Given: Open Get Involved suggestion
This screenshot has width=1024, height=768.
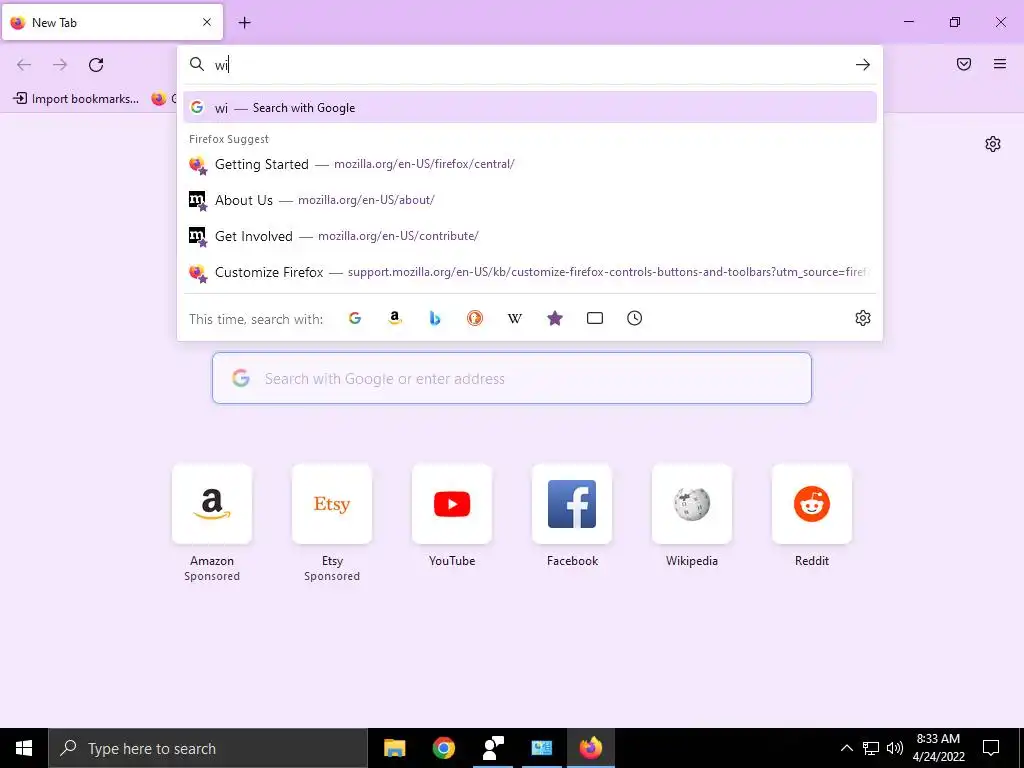Looking at the screenshot, I should point(530,236).
